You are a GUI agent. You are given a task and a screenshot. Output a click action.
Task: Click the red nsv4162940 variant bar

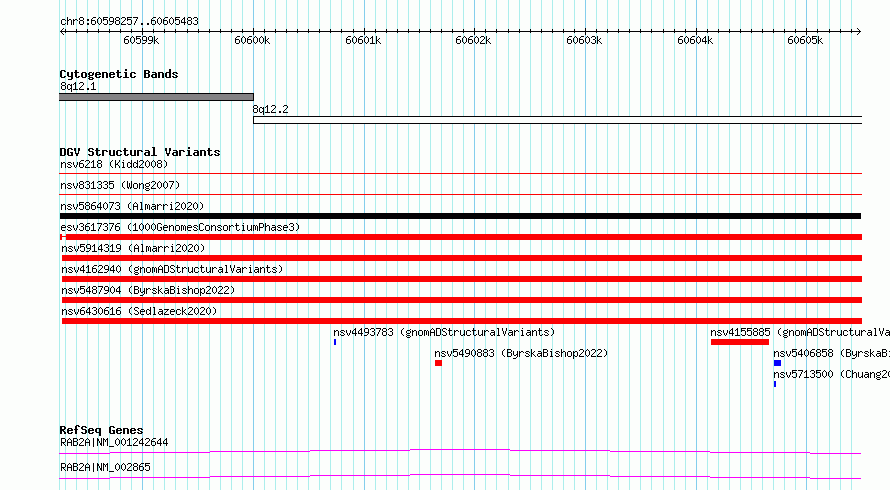[x=461, y=279]
